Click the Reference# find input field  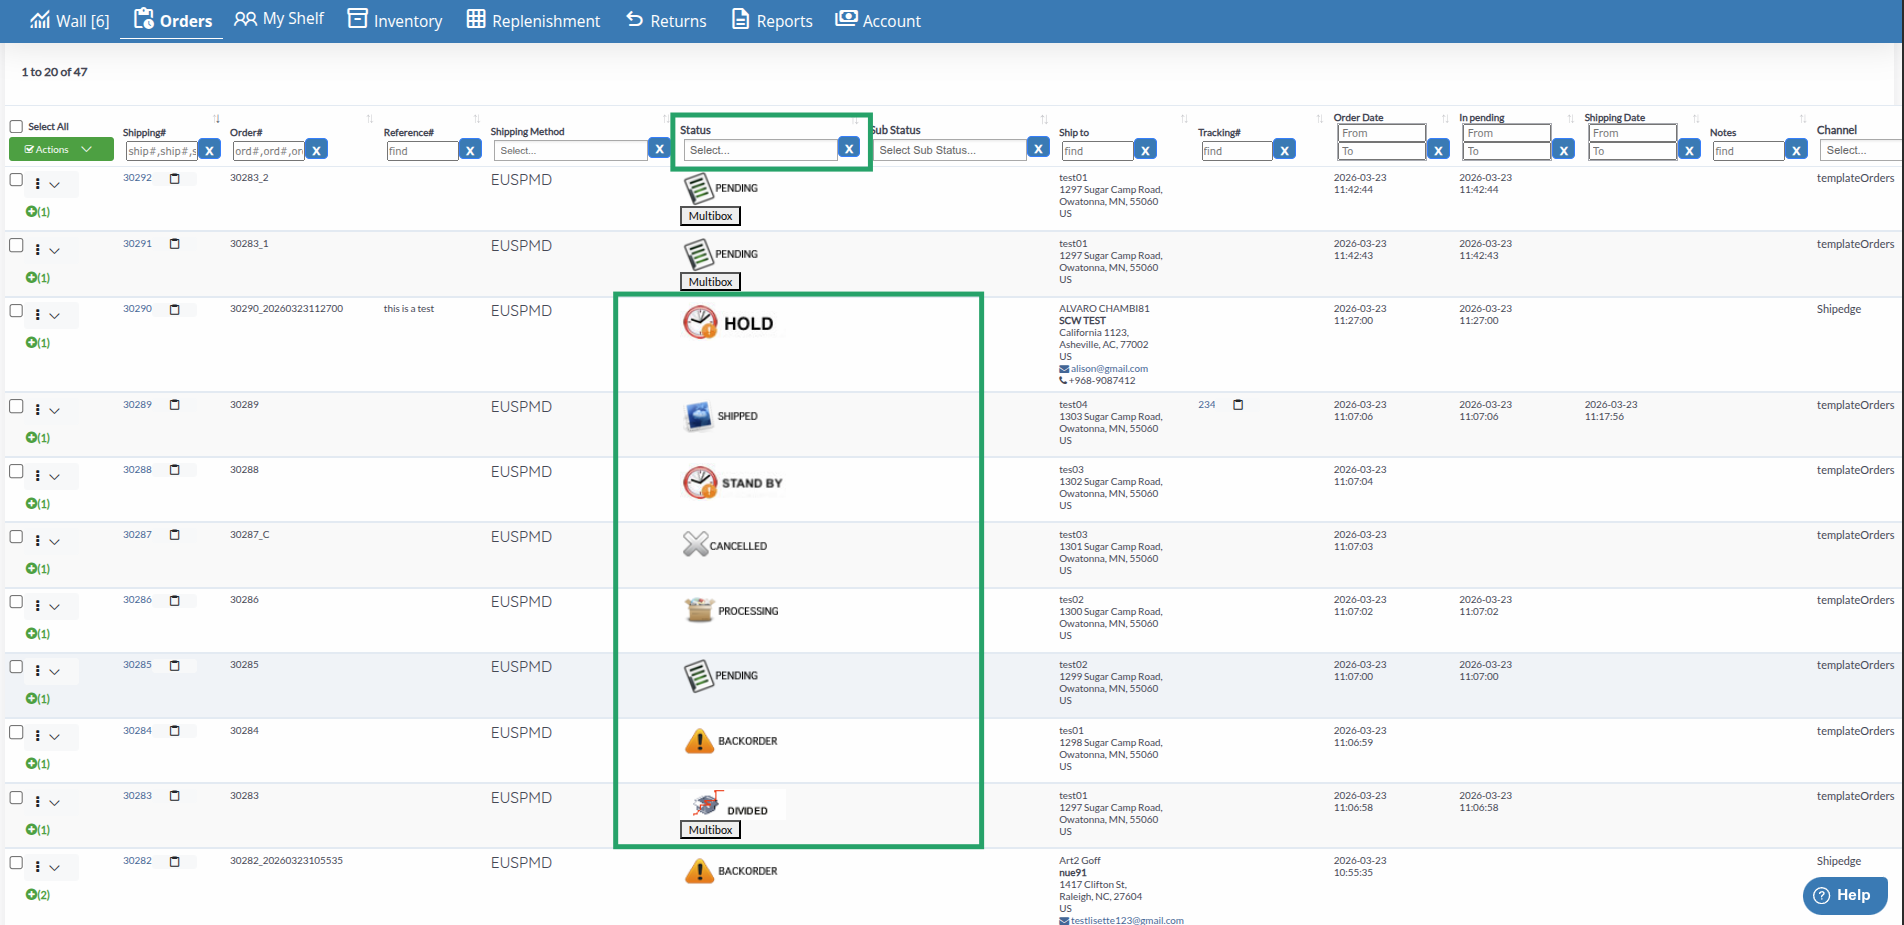coord(422,151)
